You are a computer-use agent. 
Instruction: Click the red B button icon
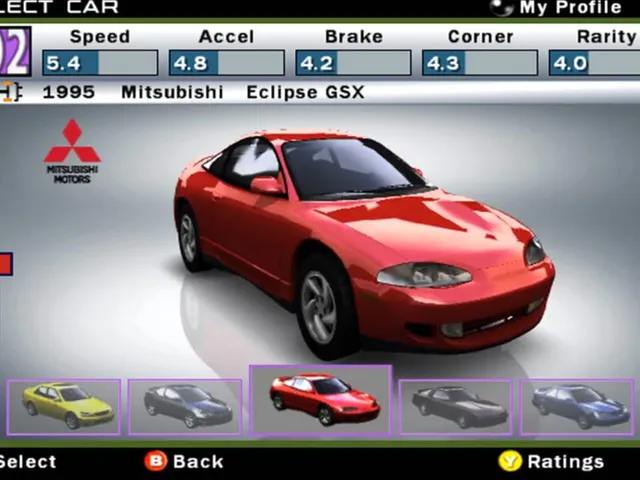coord(156,461)
